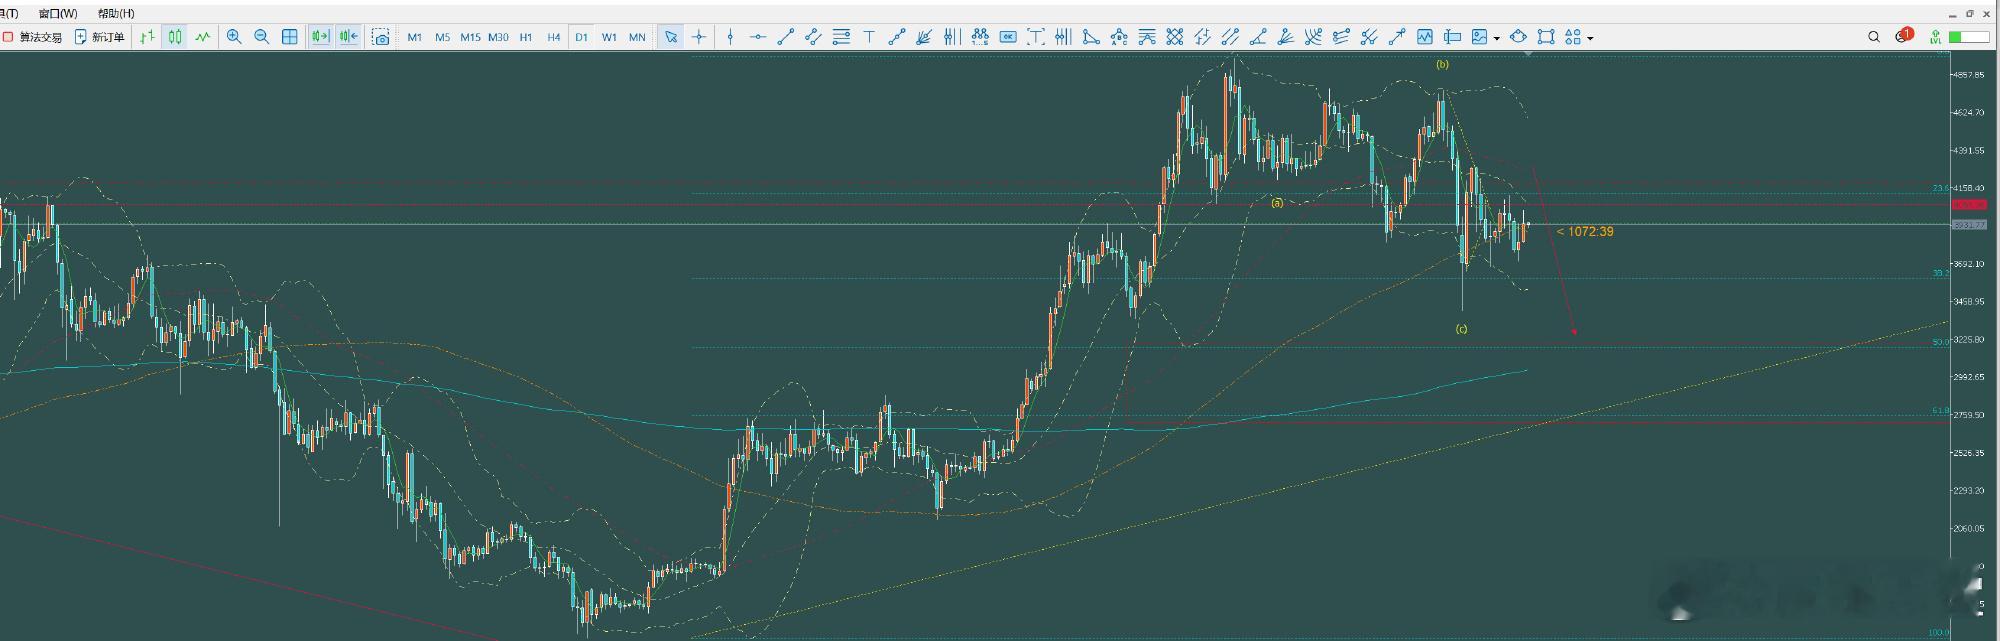The width and height of the screenshot is (2000, 641).
Task: Switch chart to line chart type
Action: tap(203, 37)
